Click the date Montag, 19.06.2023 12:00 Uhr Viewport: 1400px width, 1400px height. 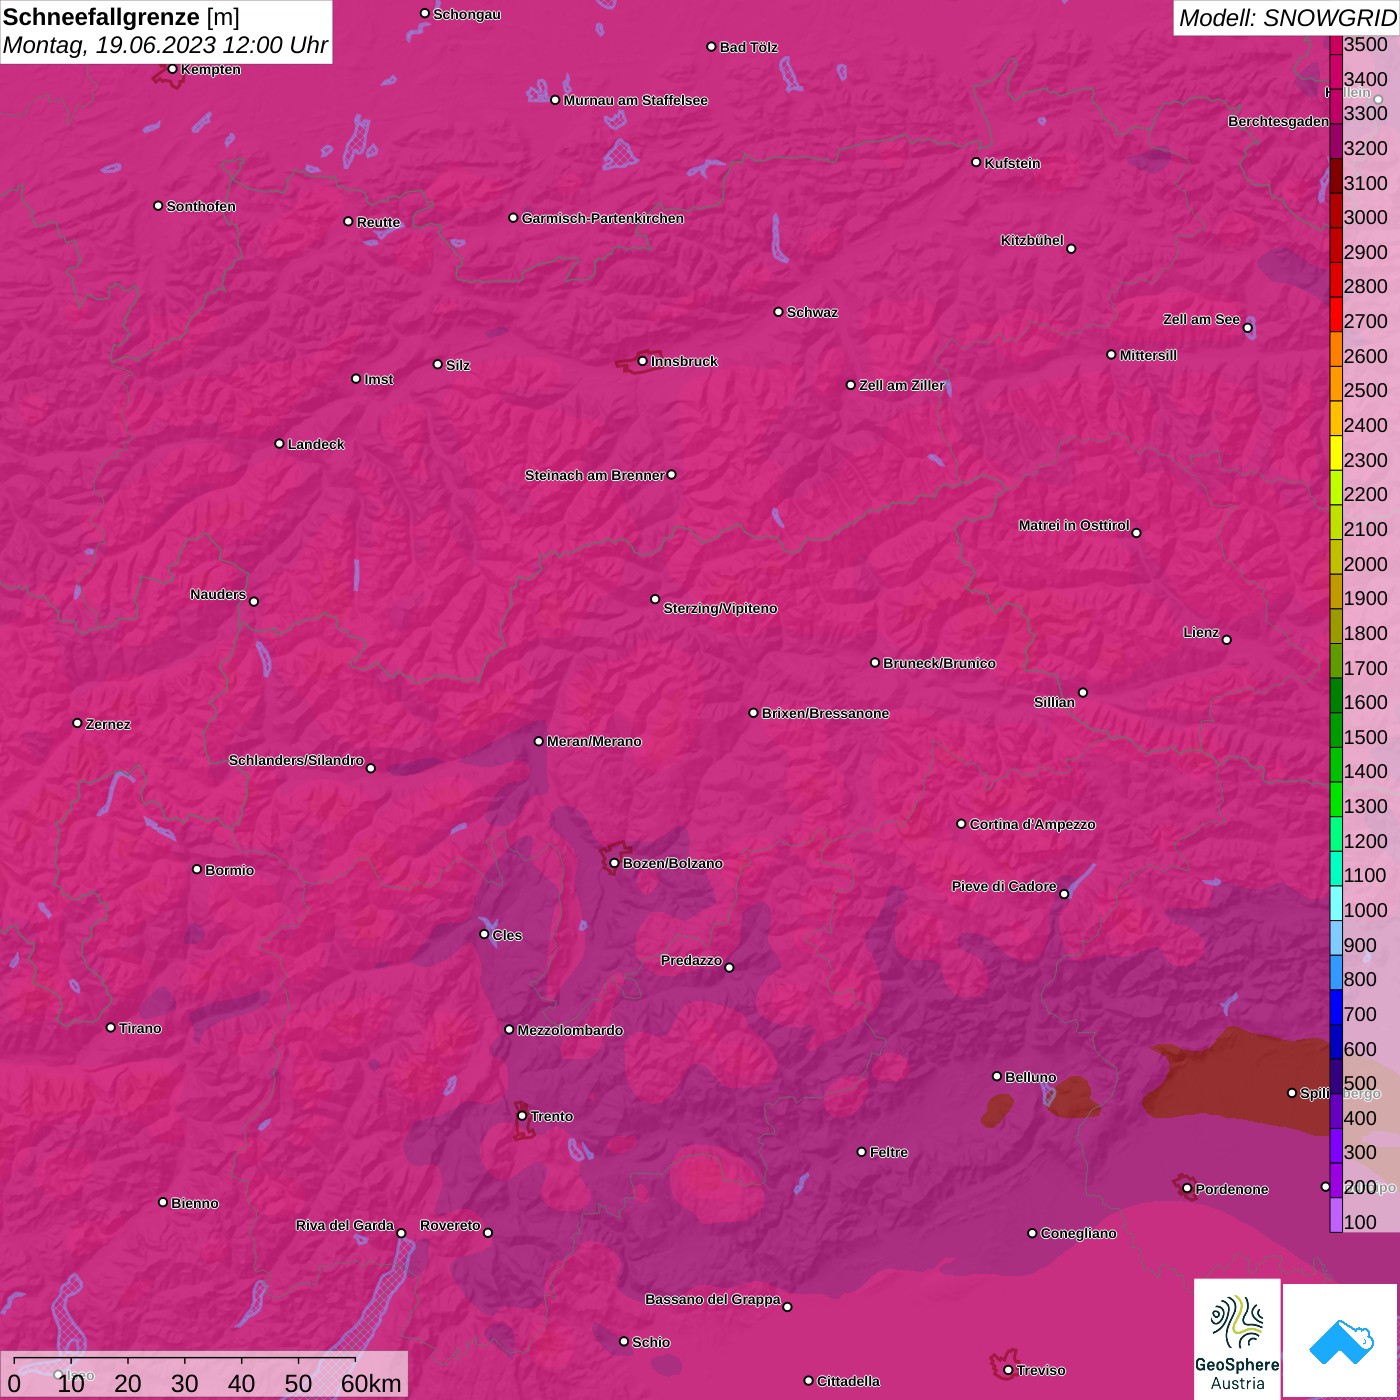pos(165,45)
